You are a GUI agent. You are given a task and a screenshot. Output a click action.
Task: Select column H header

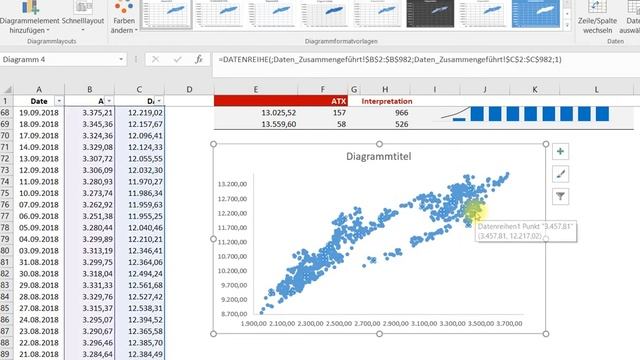[385, 89]
